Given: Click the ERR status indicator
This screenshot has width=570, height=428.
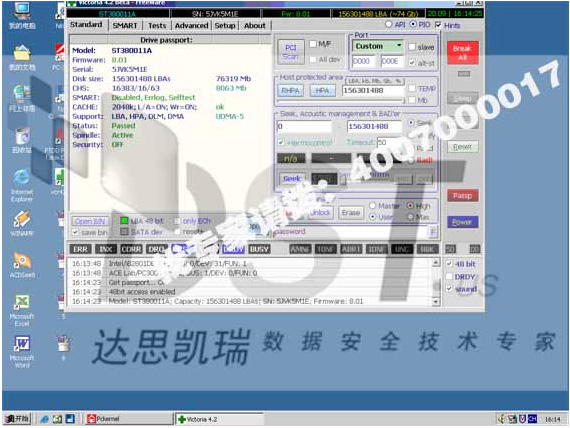Looking at the screenshot, I should [80, 249].
